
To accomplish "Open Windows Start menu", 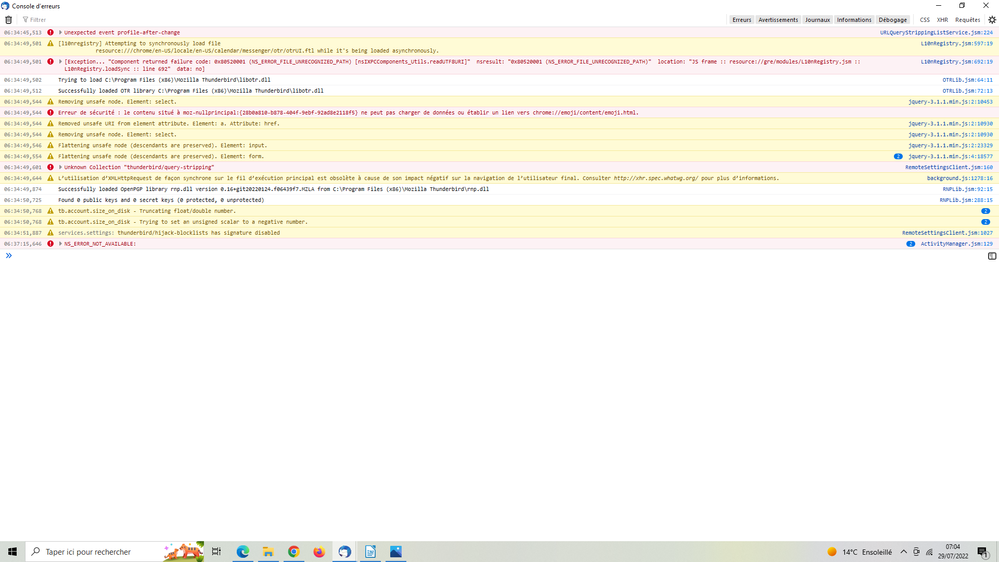I will click(x=12, y=552).
